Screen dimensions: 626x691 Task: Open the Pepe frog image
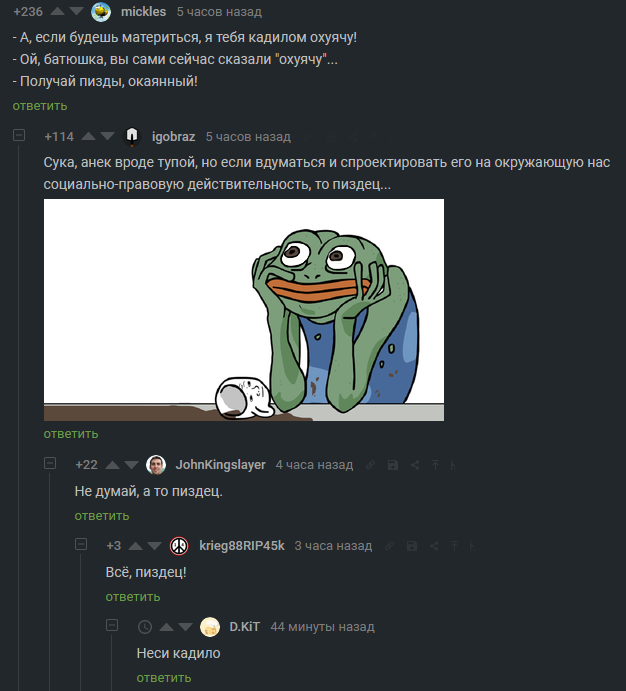(244, 310)
